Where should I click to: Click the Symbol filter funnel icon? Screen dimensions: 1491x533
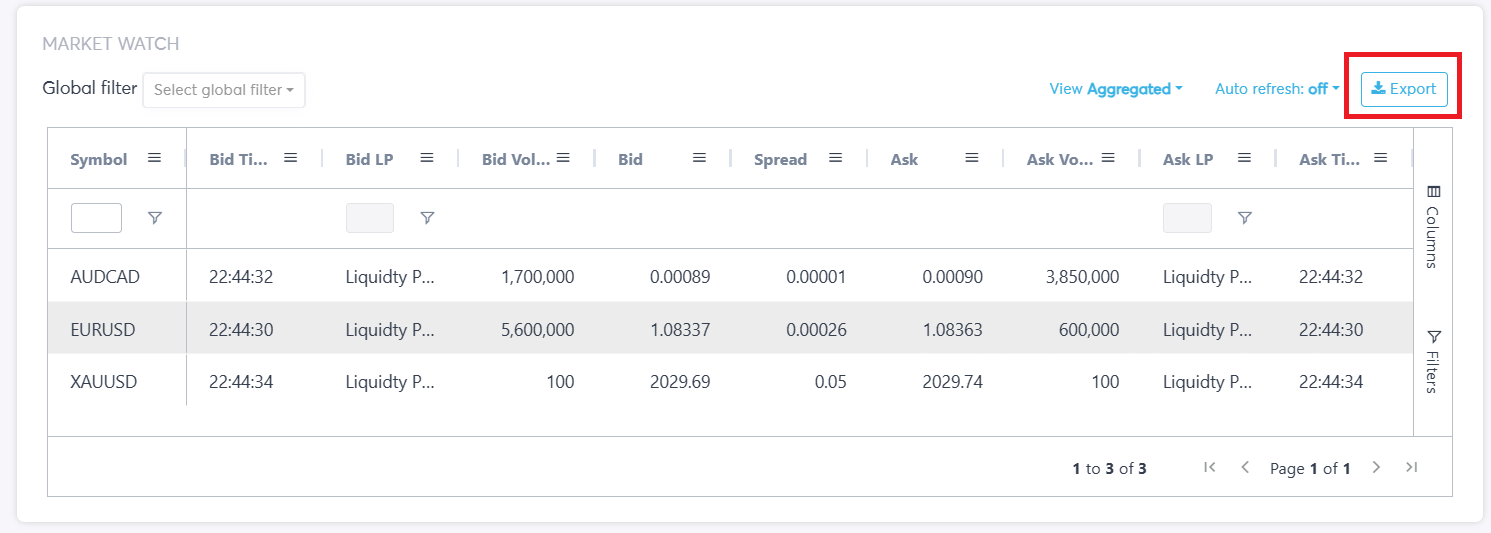pyautogui.click(x=155, y=218)
